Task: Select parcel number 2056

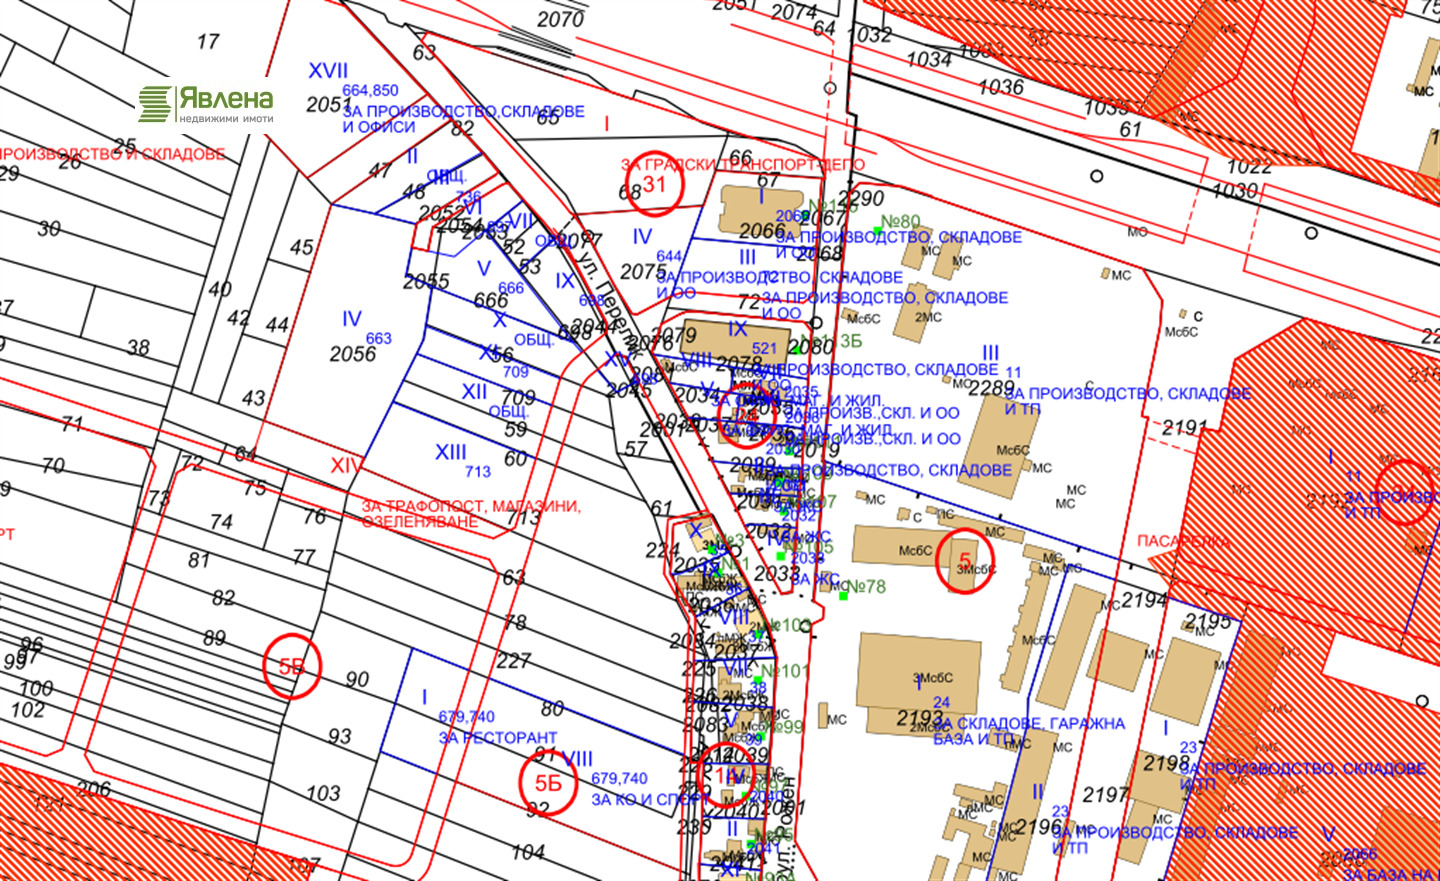Action: (x=353, y=354)
